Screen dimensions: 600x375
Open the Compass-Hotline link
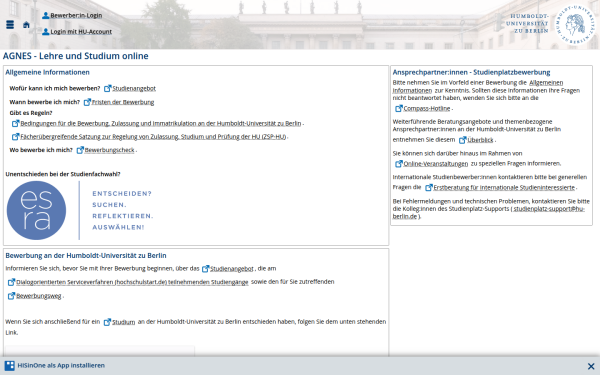[x=427, y=108]
